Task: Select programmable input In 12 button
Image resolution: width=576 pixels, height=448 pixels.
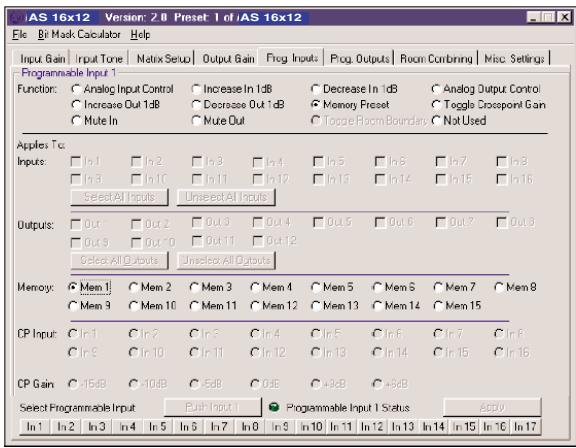Action: coord(372,426)
